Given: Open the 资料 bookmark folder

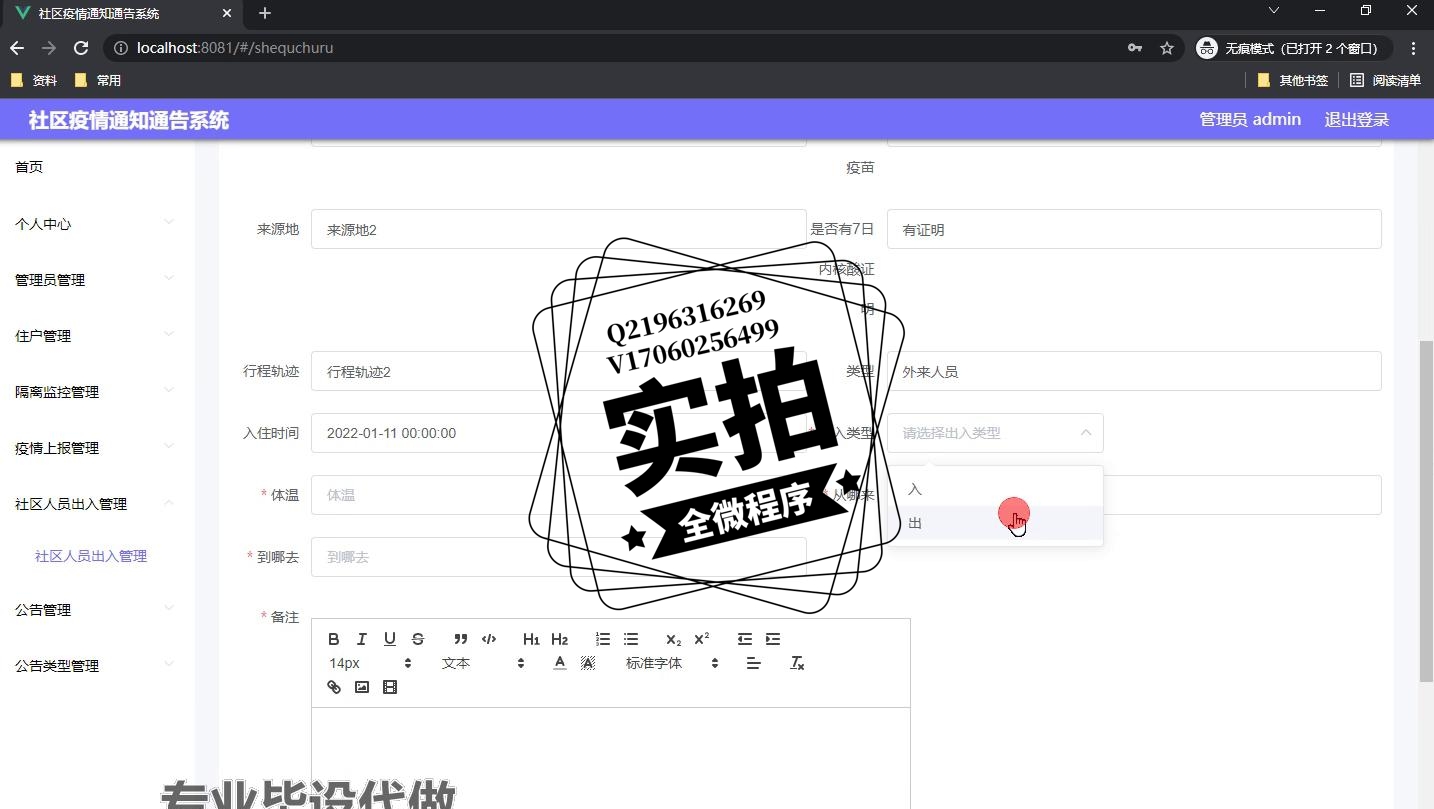Looking at the screenshot, I should click(x=34, y=80).
